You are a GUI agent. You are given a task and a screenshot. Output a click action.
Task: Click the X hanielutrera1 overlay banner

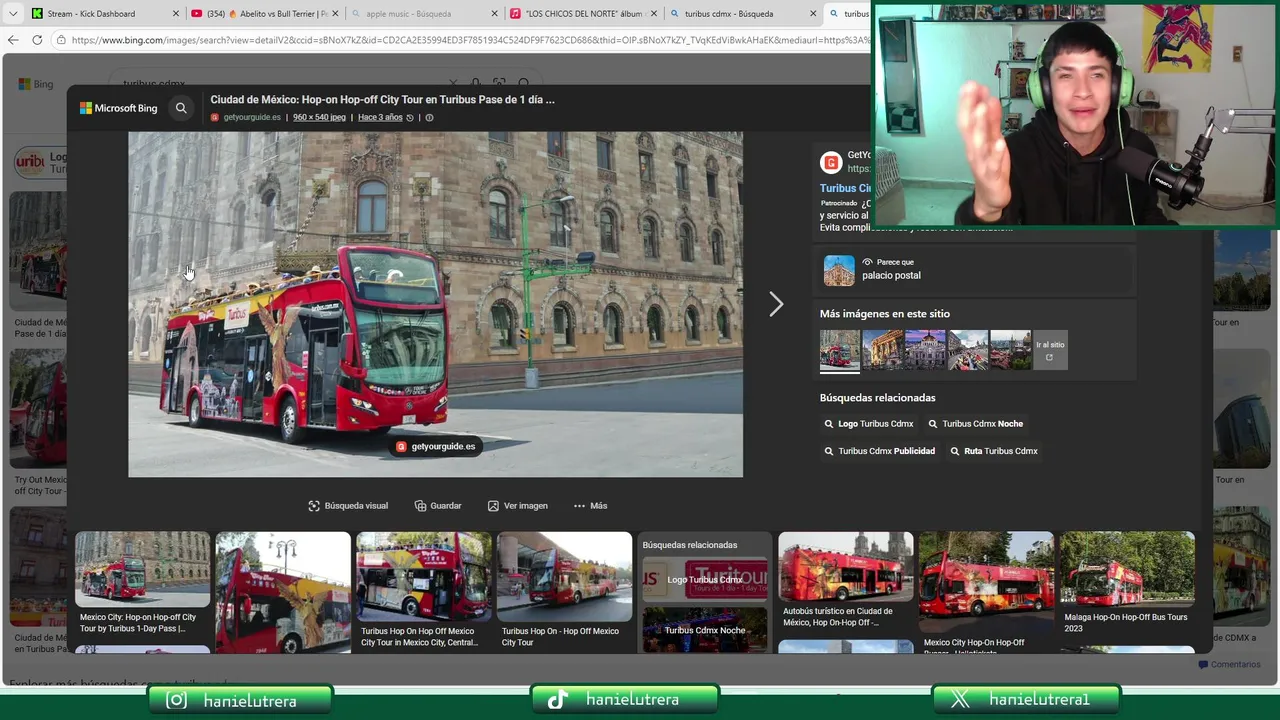pos(1026,700)
